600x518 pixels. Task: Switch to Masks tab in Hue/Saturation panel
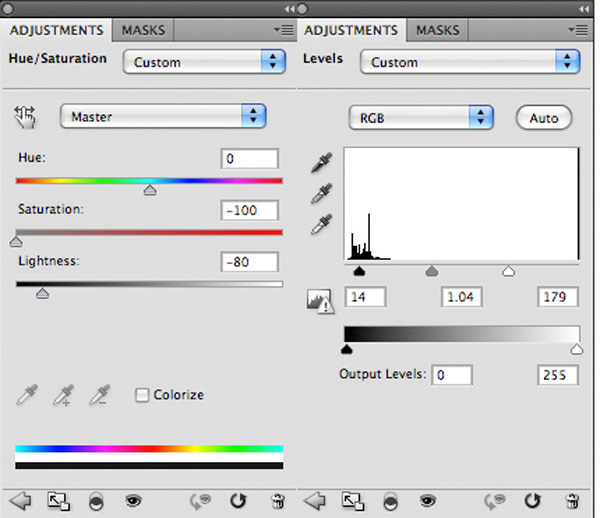(143, 30)
